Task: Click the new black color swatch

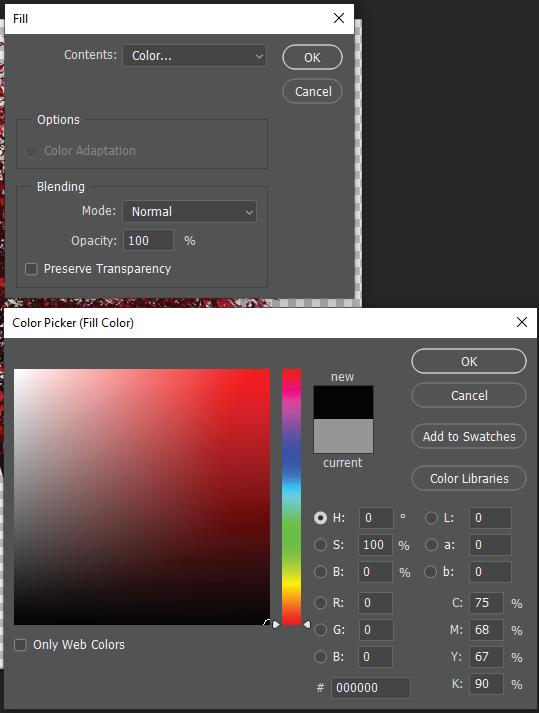Action: (343, 402)
